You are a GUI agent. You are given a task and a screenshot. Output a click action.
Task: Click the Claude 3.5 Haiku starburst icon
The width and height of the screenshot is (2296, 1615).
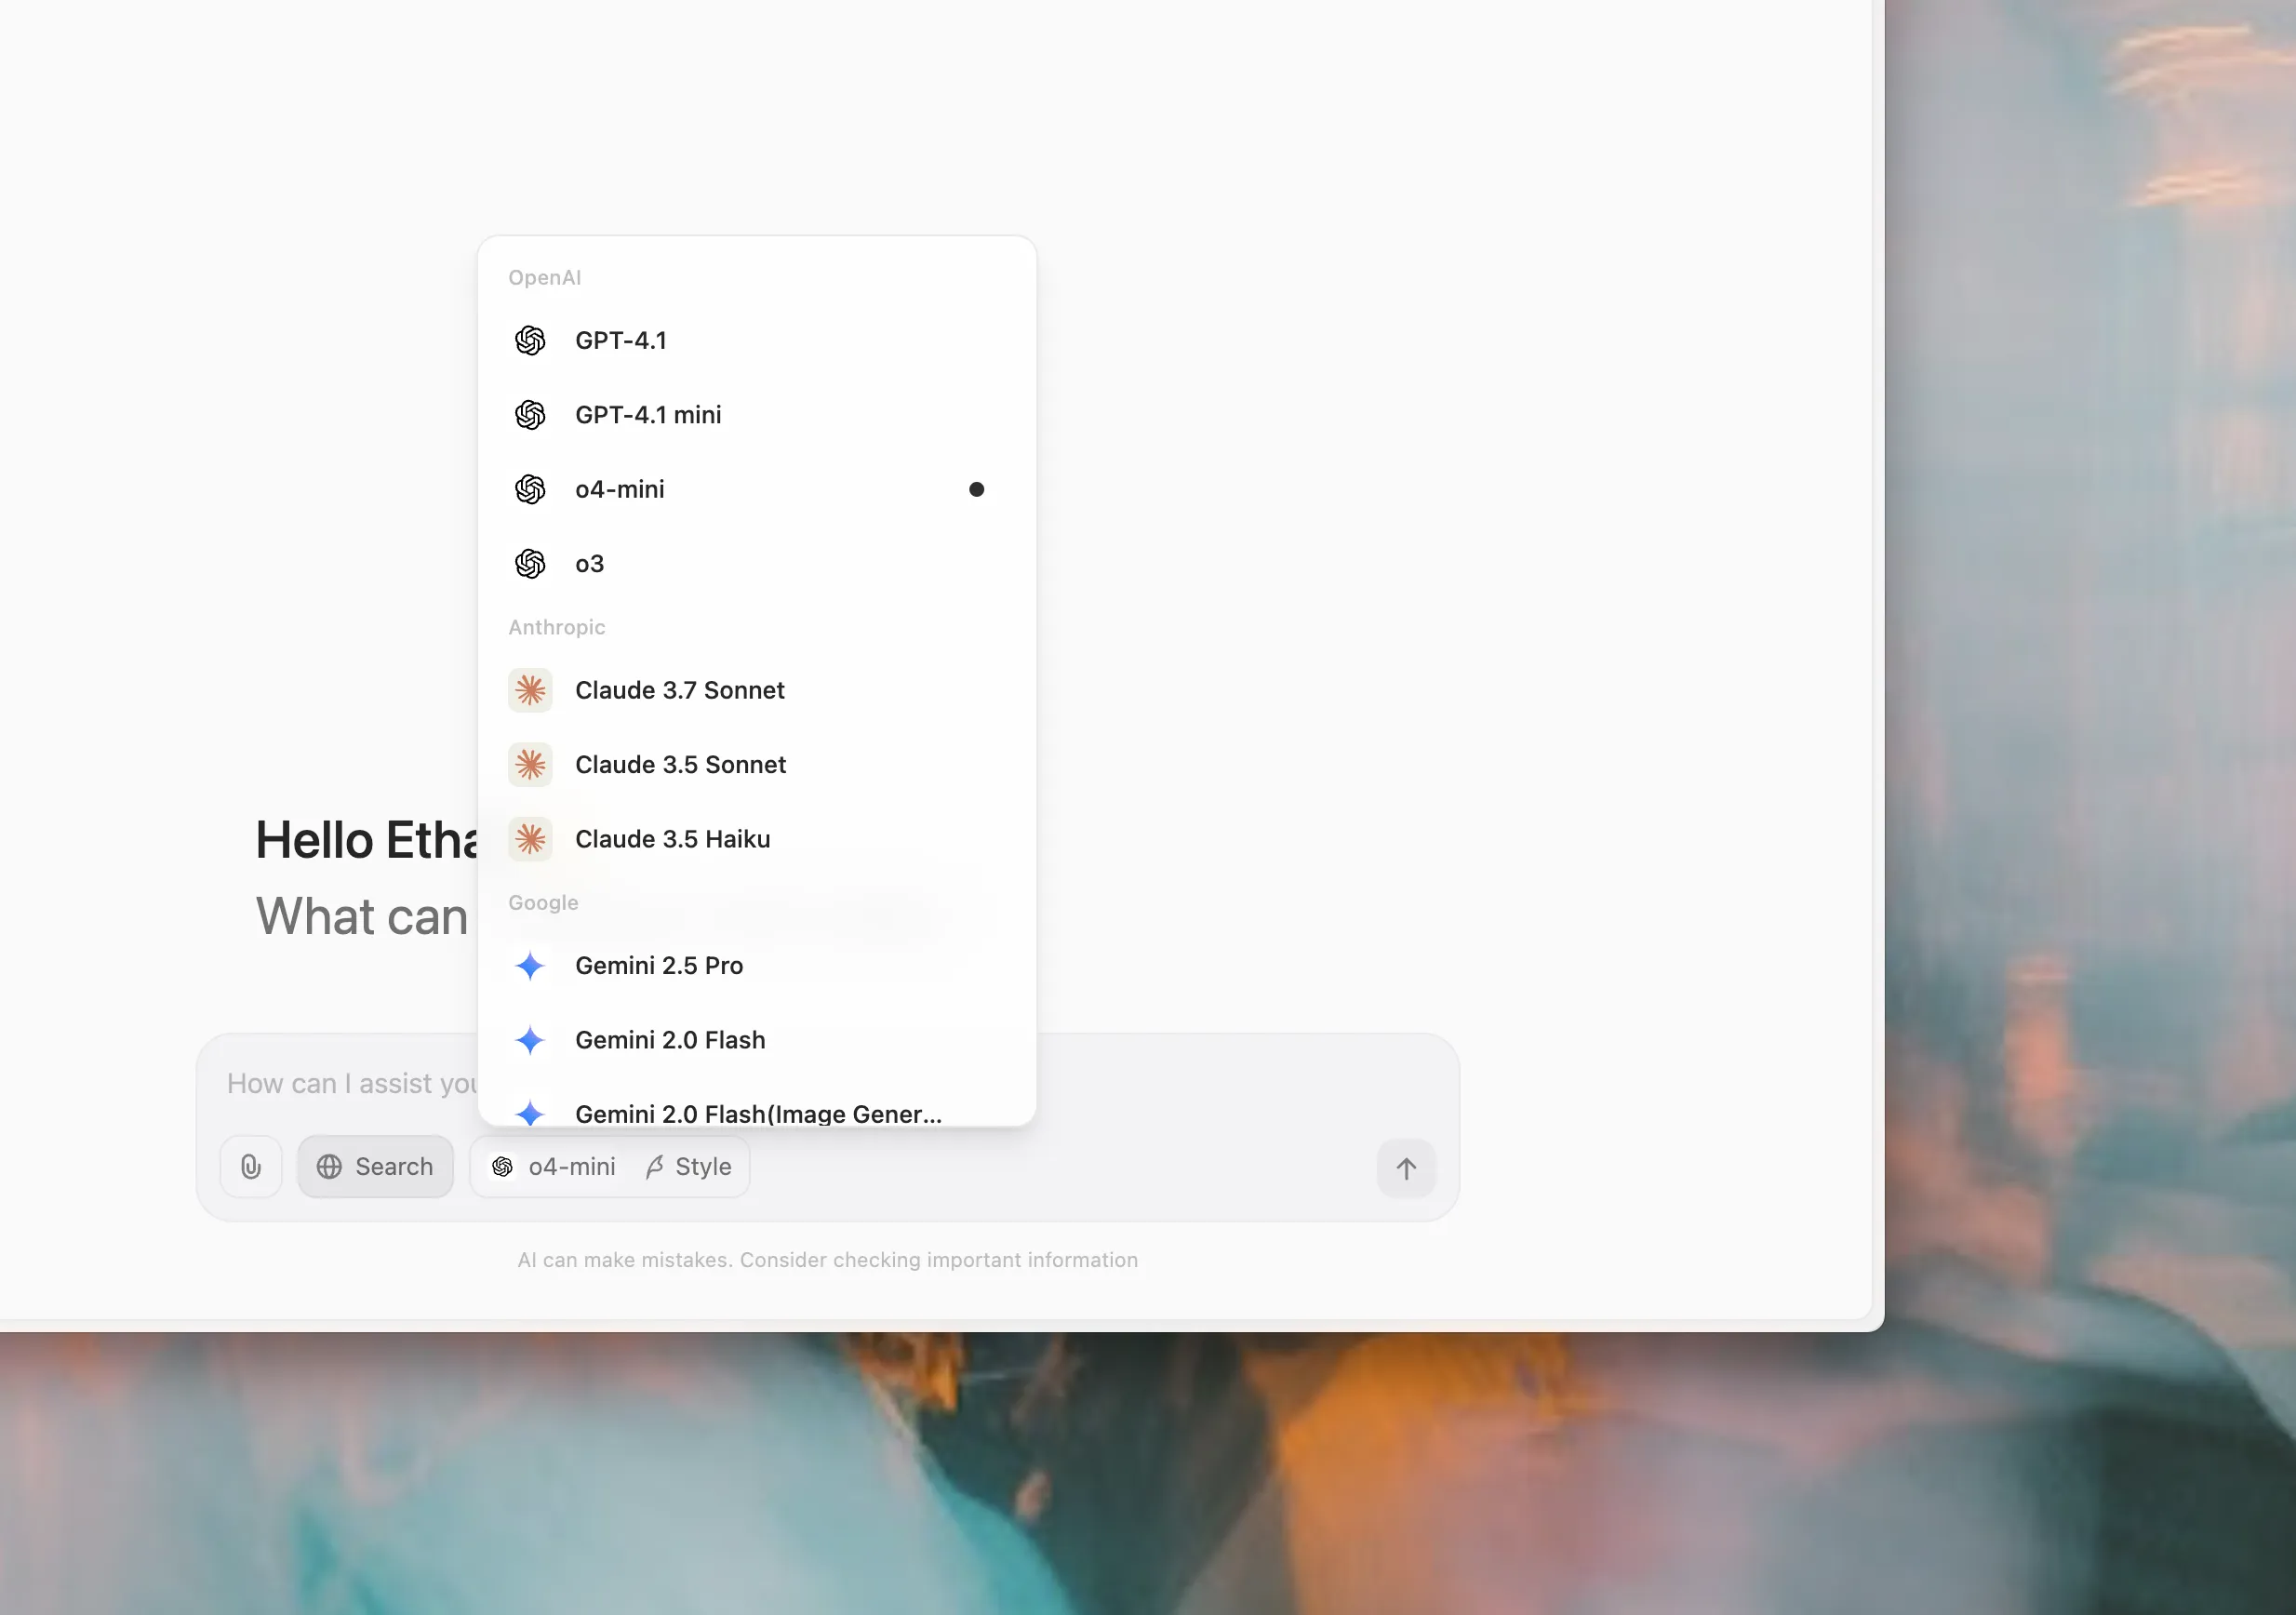point(530,839)
